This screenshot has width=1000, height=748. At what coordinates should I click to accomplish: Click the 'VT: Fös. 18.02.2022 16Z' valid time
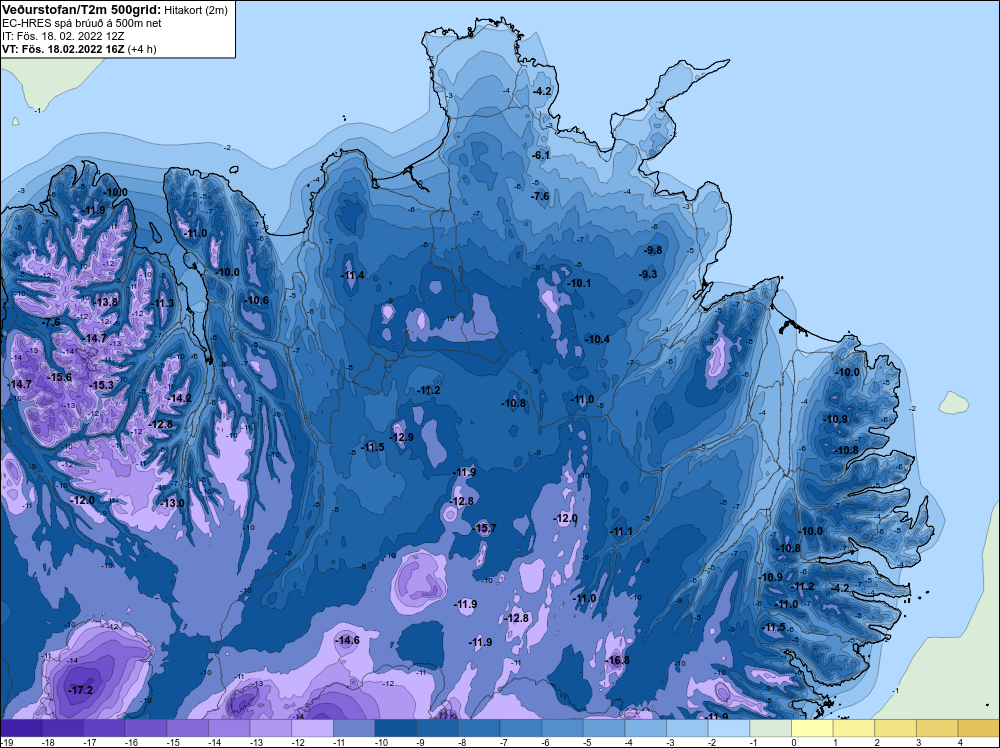(x=64, y=49)
